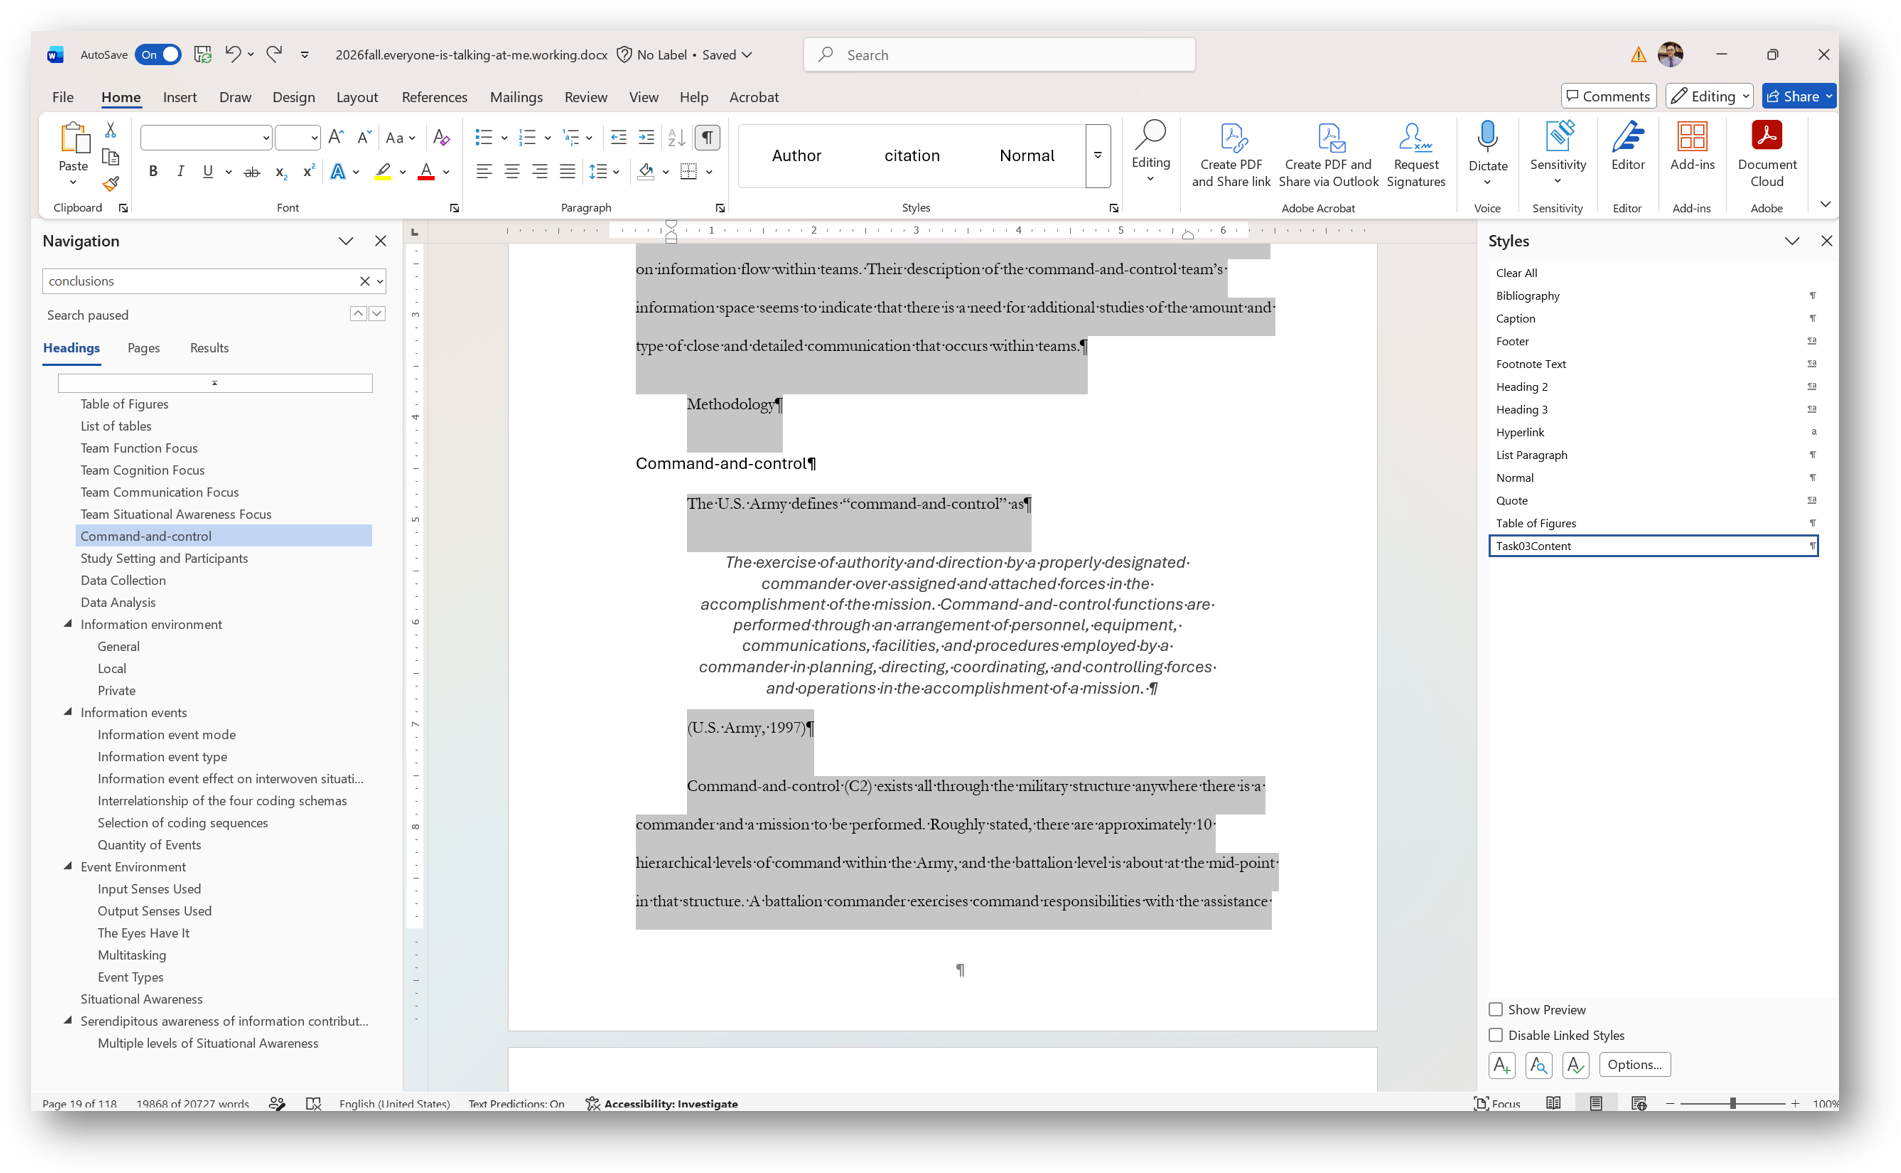Center align the paragraph

point(512,172)
